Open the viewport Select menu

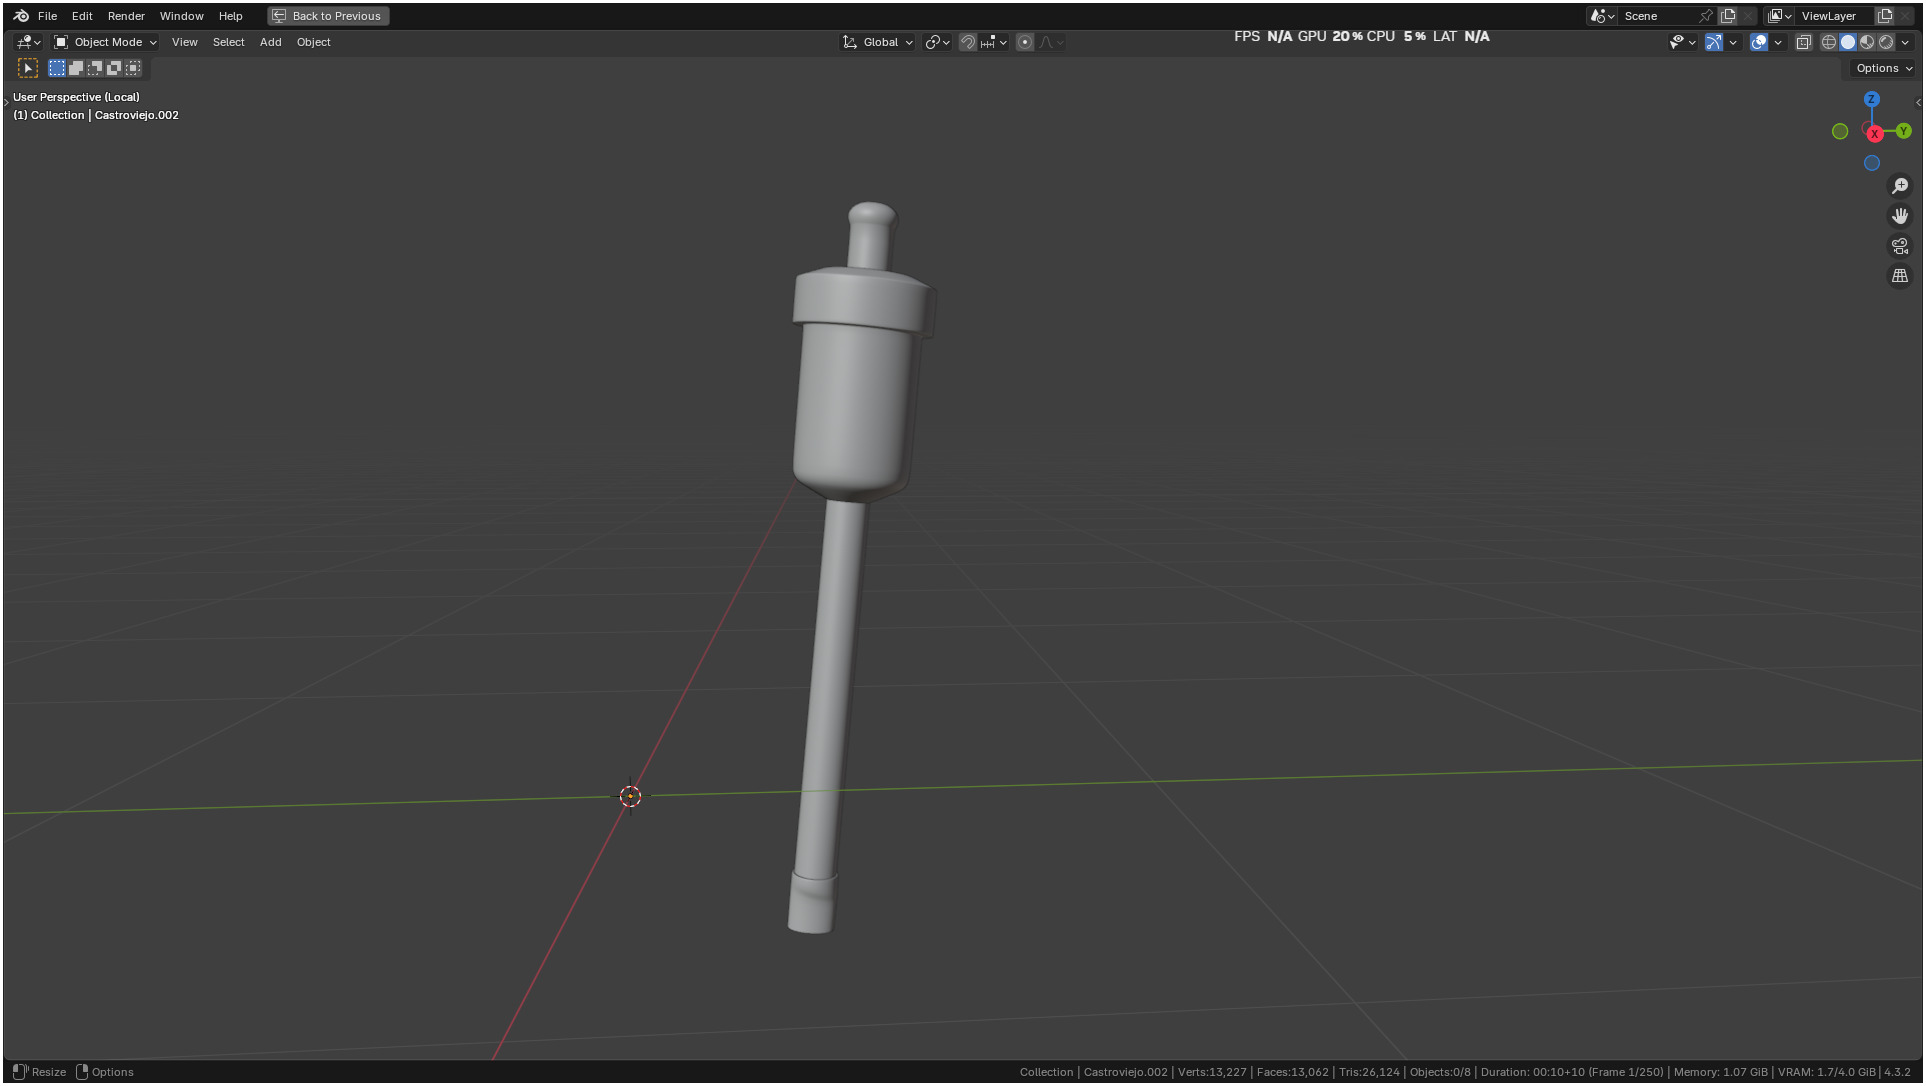click(x=228, y=42)
